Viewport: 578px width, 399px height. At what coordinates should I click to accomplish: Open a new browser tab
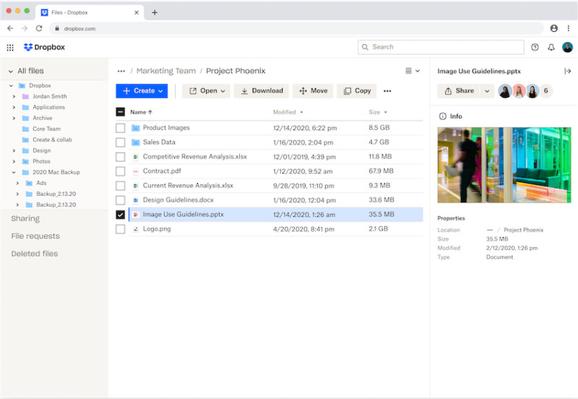pos(154,13)
